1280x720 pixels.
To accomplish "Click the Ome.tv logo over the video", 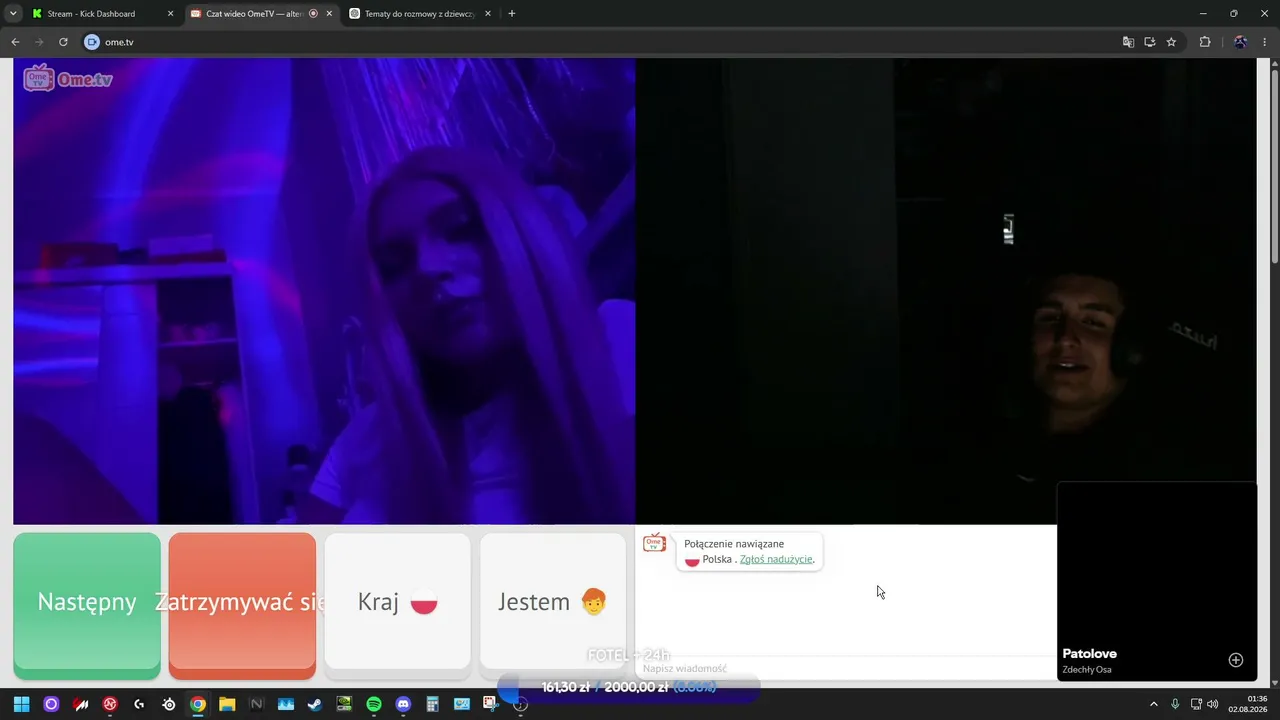I will point(68,78).
